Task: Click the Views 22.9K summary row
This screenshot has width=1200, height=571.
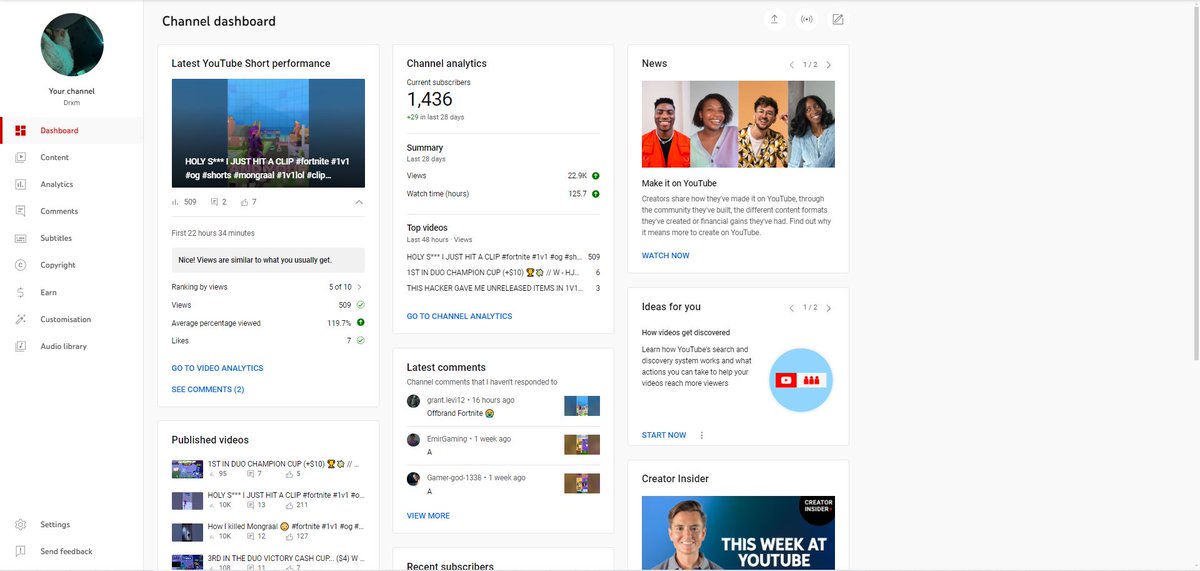Action: pos(503,176)
